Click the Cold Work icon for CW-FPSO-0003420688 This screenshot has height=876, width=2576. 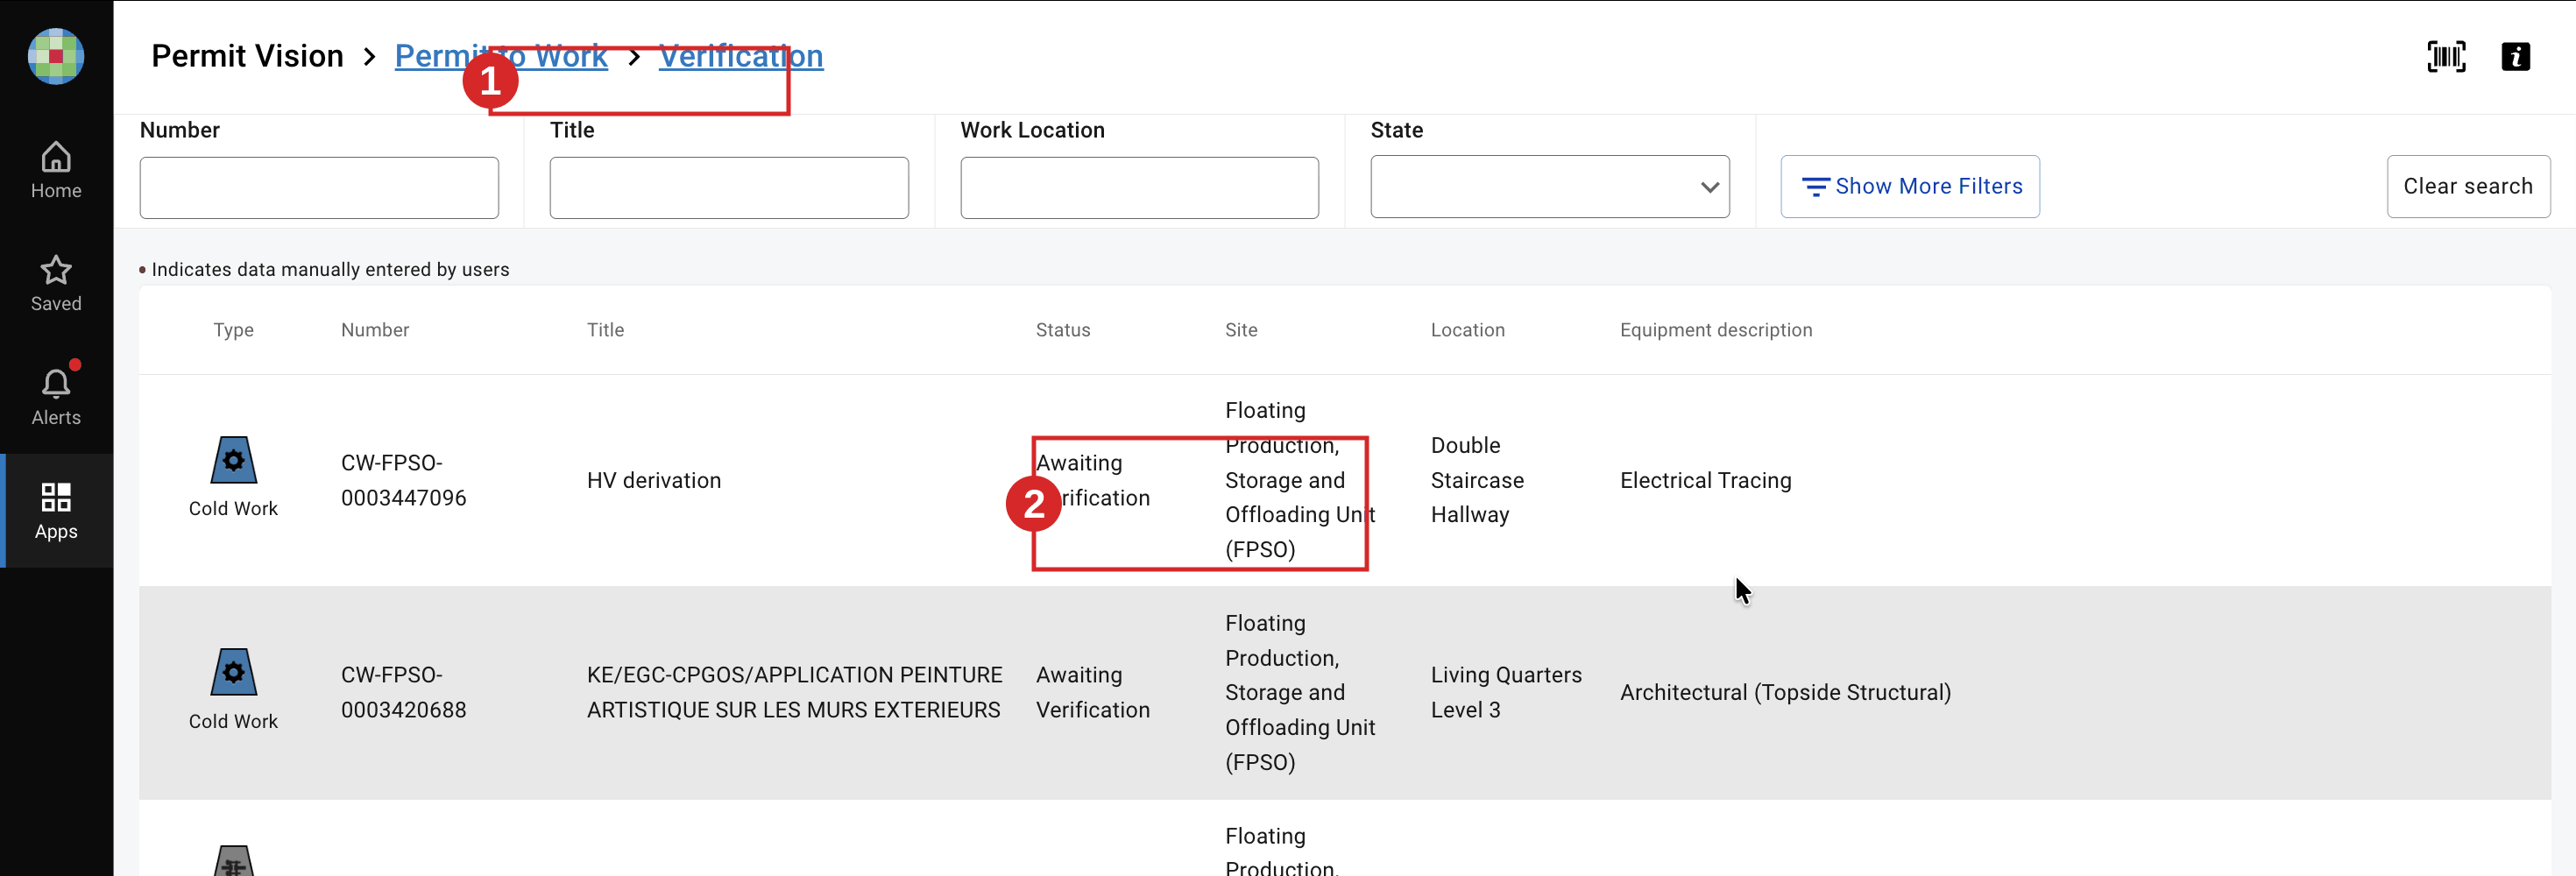pos(233,673)
